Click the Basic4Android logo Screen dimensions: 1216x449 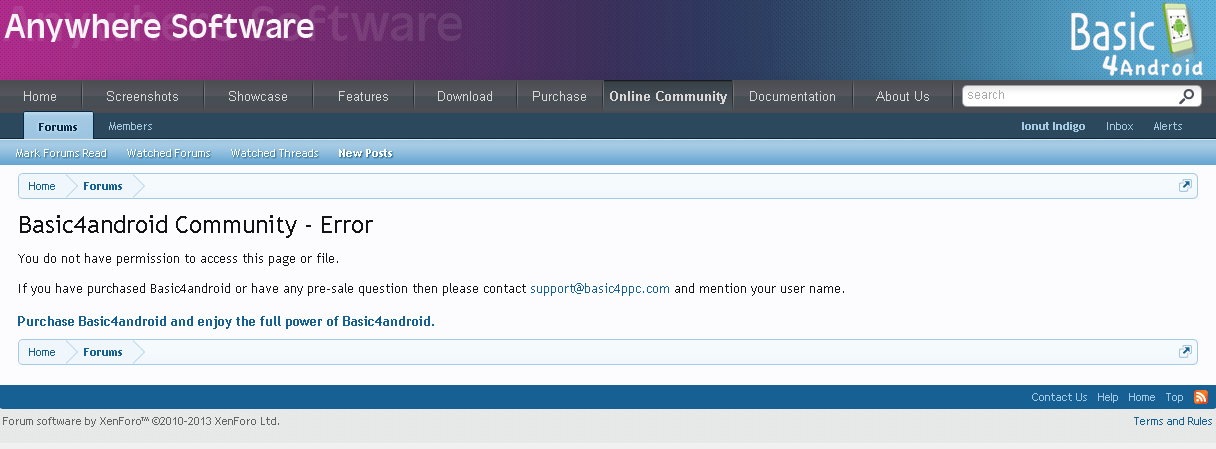1137,40
